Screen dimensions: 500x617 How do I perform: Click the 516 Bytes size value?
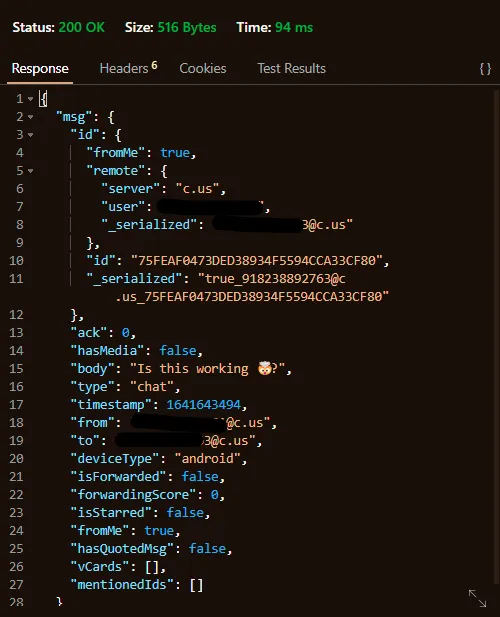click(187, 28)
